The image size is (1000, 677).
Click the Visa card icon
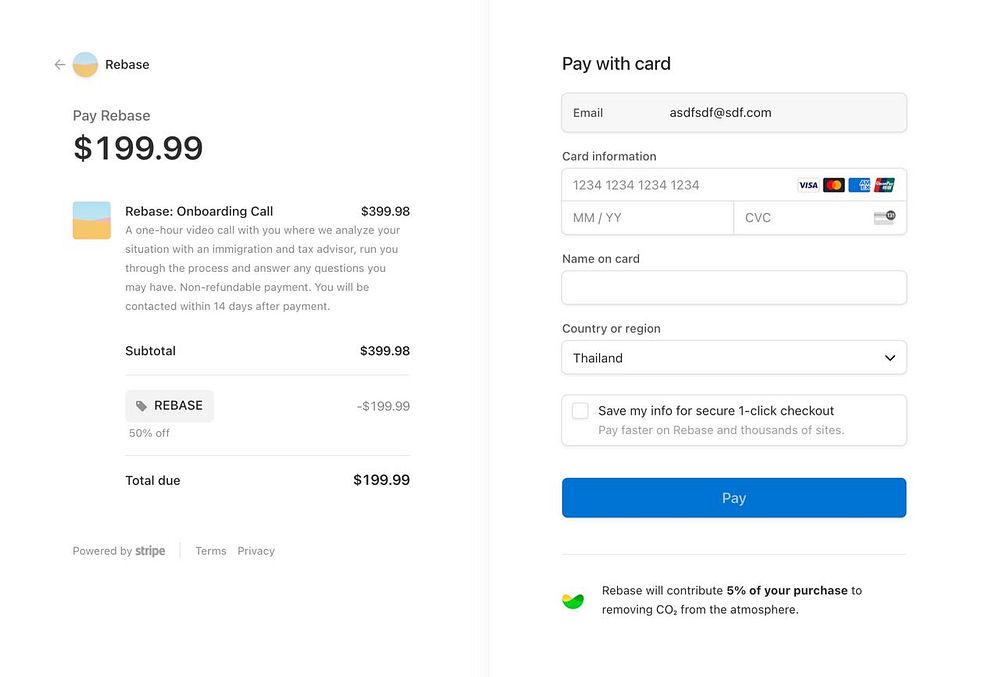pyautogui.click(x=808, y=185)
